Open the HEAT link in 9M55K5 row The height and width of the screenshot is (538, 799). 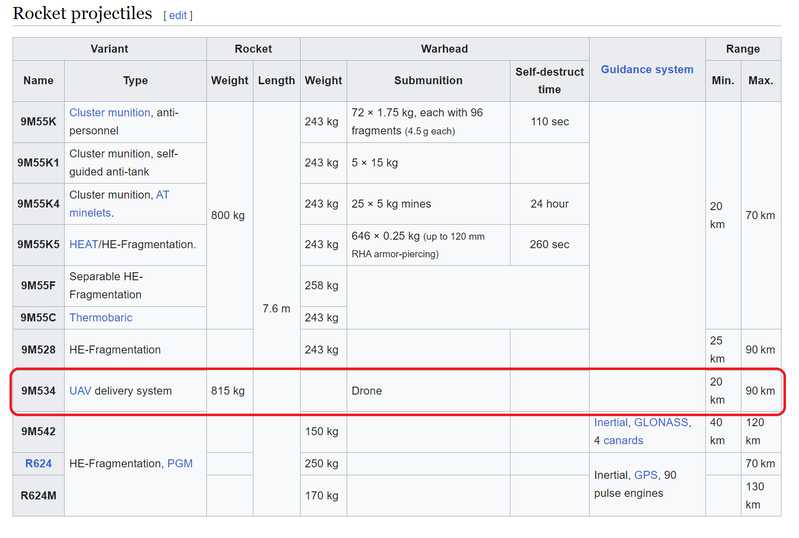click(82, 244)
